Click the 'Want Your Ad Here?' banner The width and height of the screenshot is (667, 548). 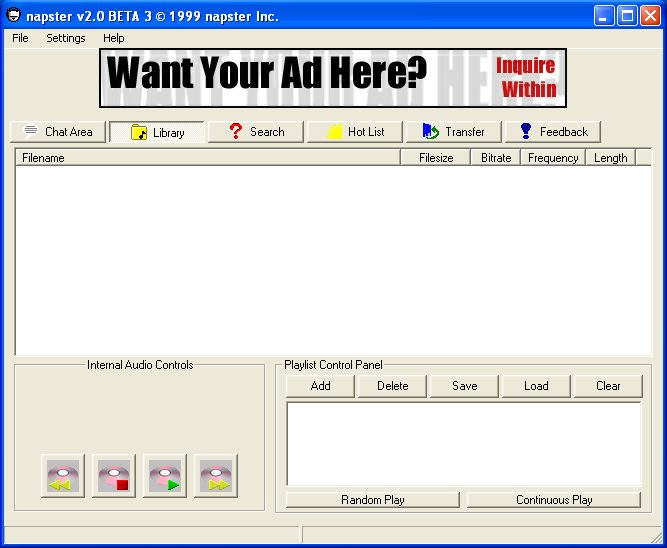tap(333, 78)
